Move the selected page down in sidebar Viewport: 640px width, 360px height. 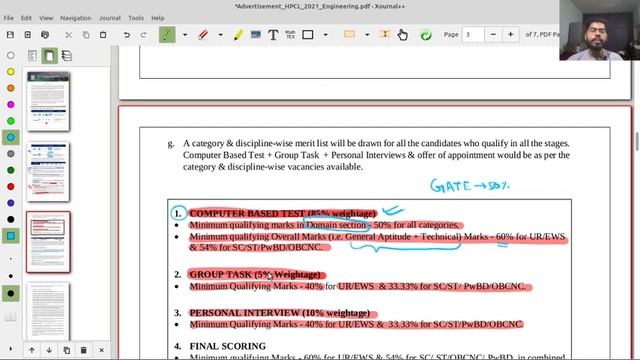pos(49,350)
